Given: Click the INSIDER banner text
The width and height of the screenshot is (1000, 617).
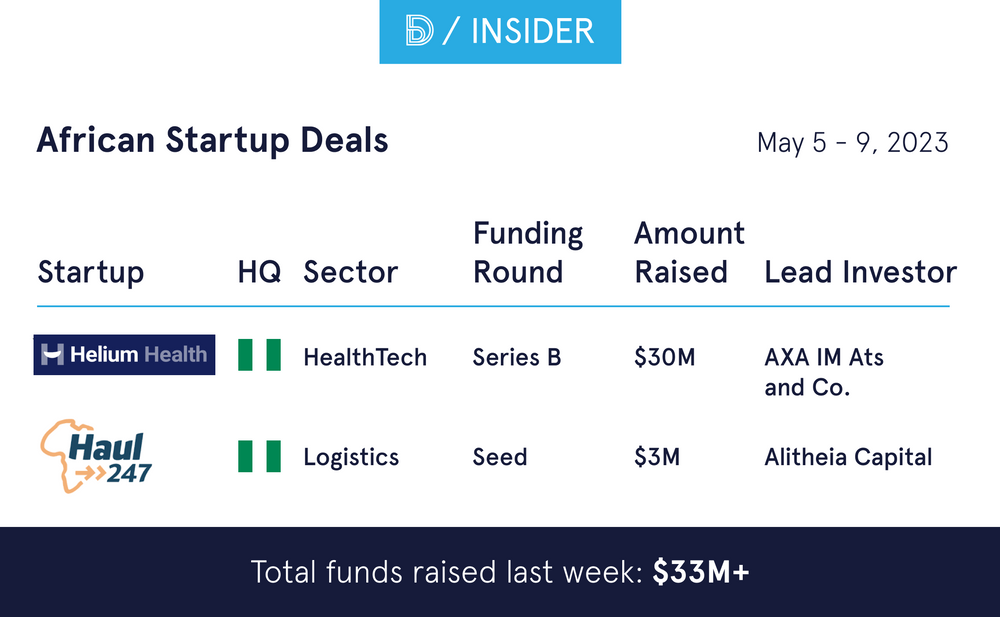Looking at the screenshot, I should pyautogui.click(x=531, y=30).
